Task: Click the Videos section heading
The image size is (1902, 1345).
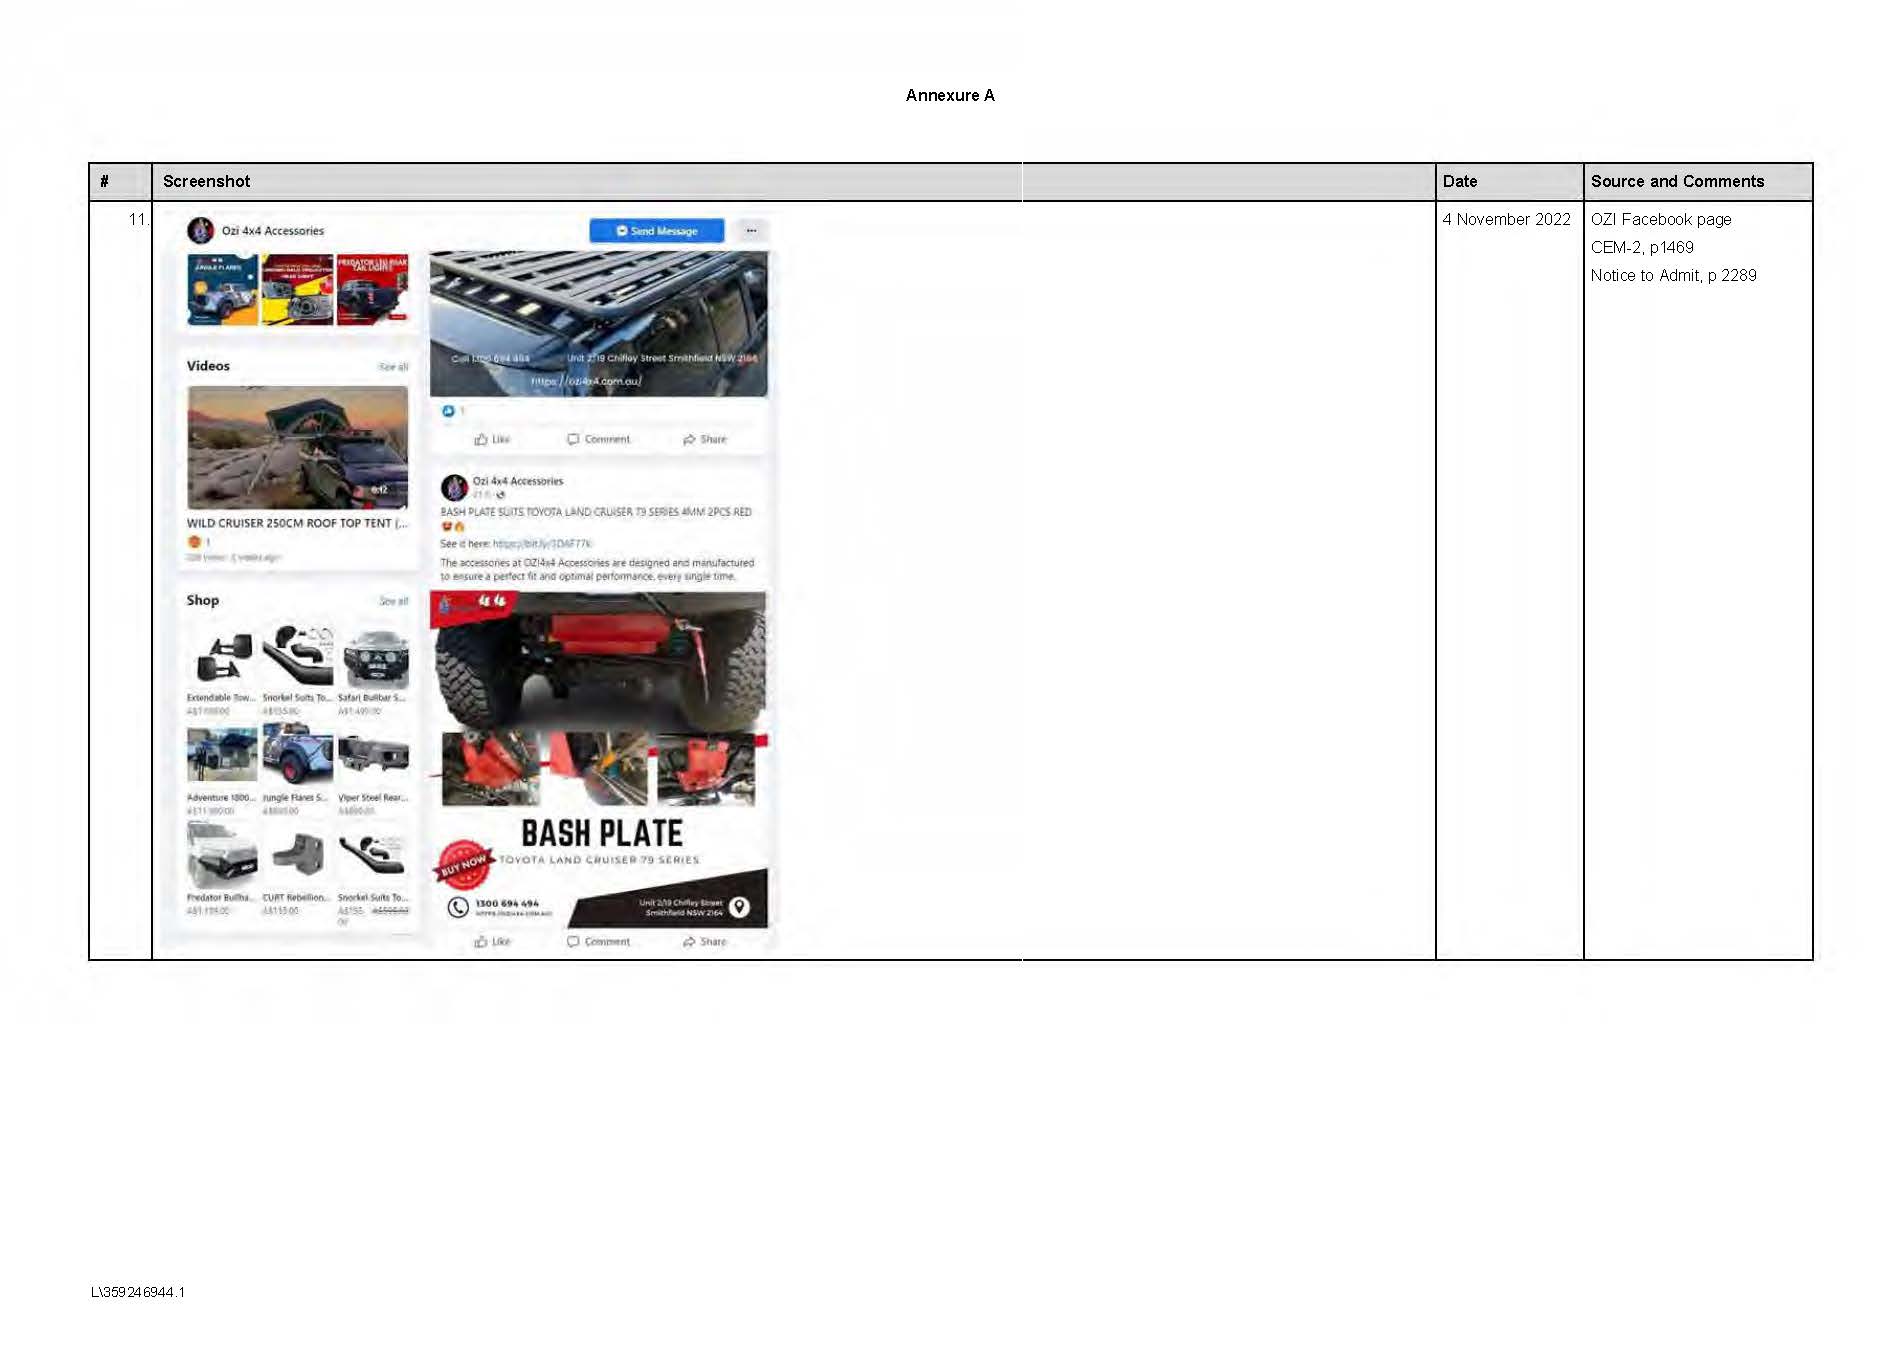Action: point(208,366)
